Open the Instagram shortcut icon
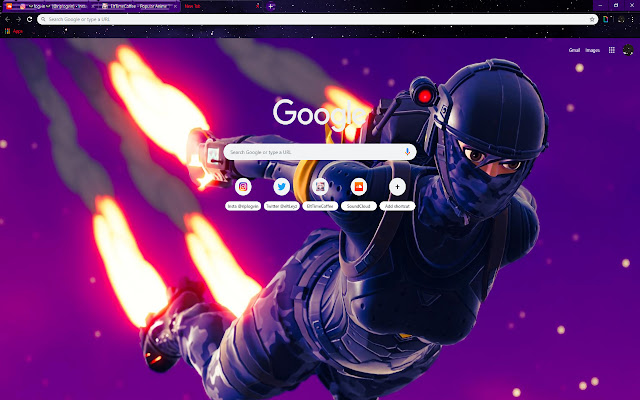 [243, 187]
